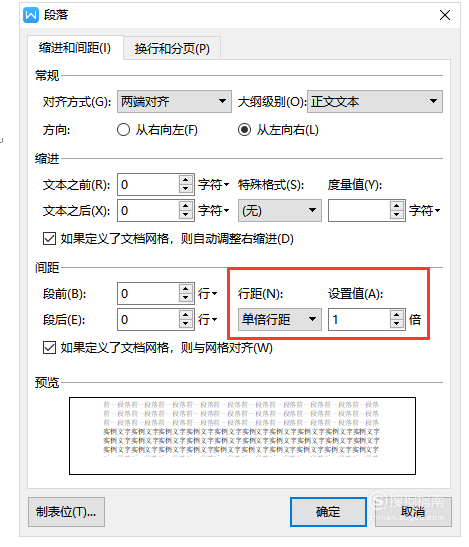Open the 字符 unit dropdown next to 文本之前

click(x=214, y=185)
